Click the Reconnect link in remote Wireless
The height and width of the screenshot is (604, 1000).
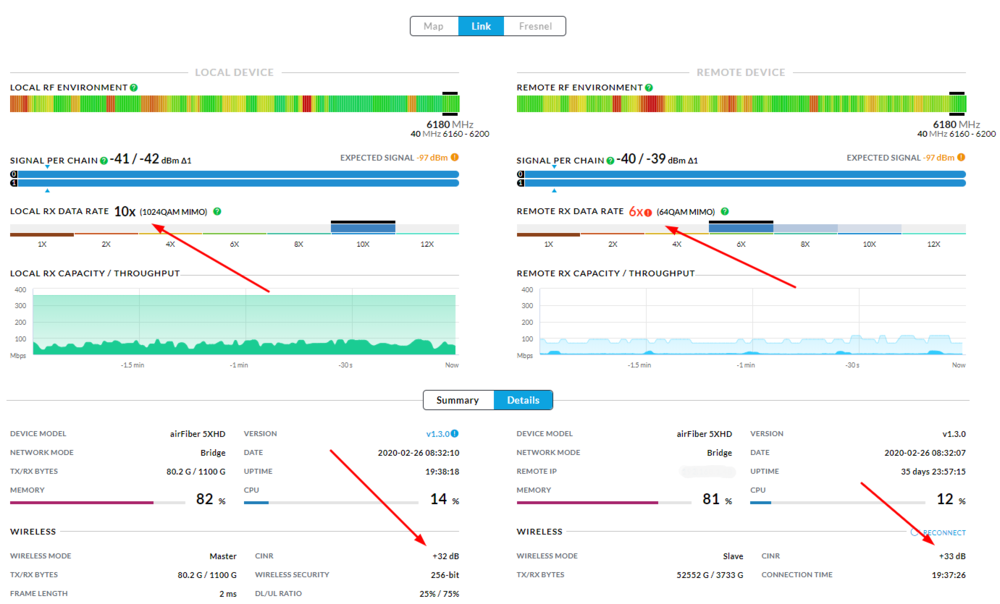point(943,533)
